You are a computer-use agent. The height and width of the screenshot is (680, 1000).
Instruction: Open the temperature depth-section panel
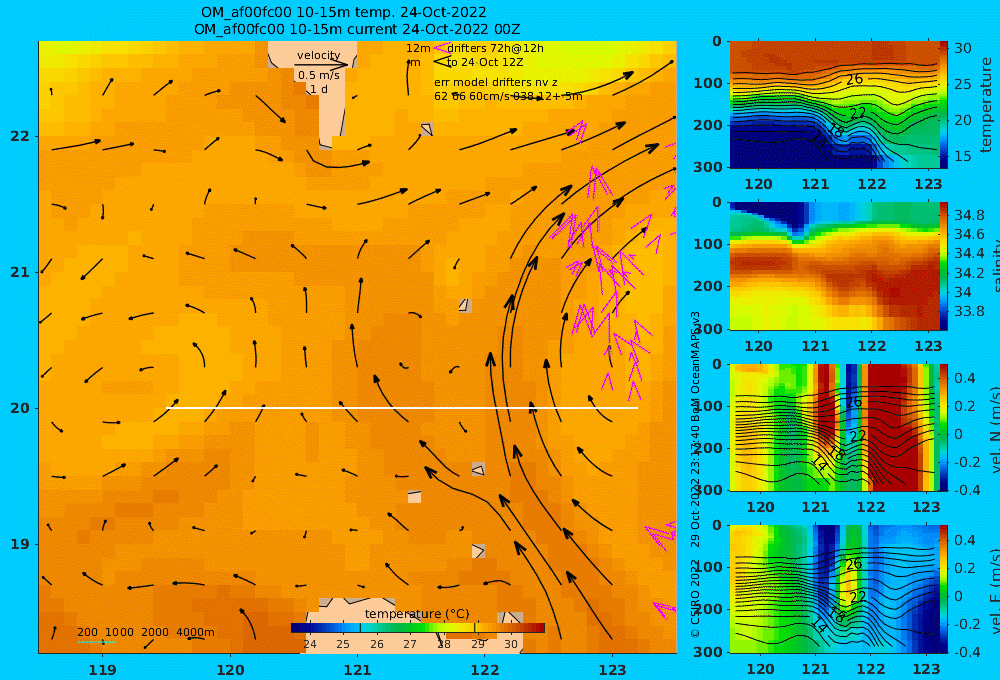[x=834, y=105]
